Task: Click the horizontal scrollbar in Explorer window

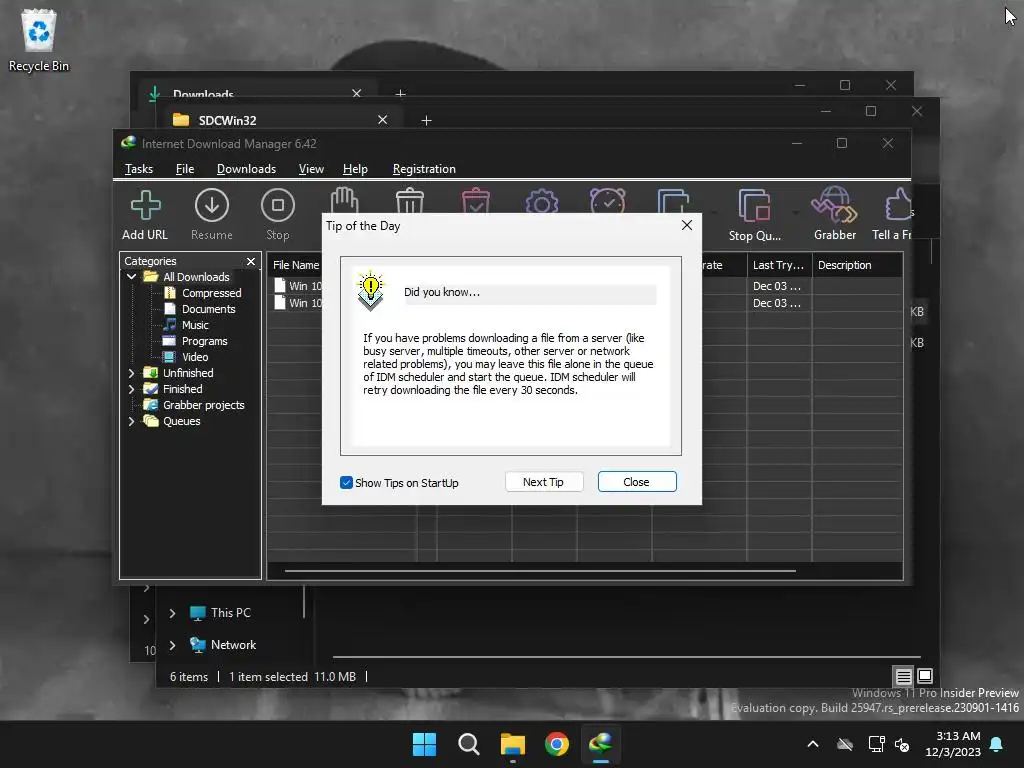Action: point(626,657)
